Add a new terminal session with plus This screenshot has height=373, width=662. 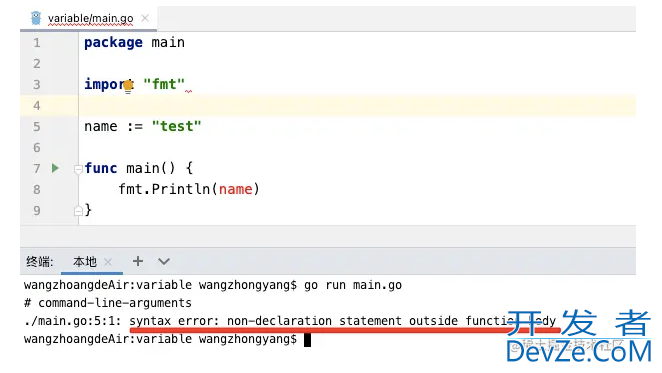pyautogui.click(x=138, y=261)
